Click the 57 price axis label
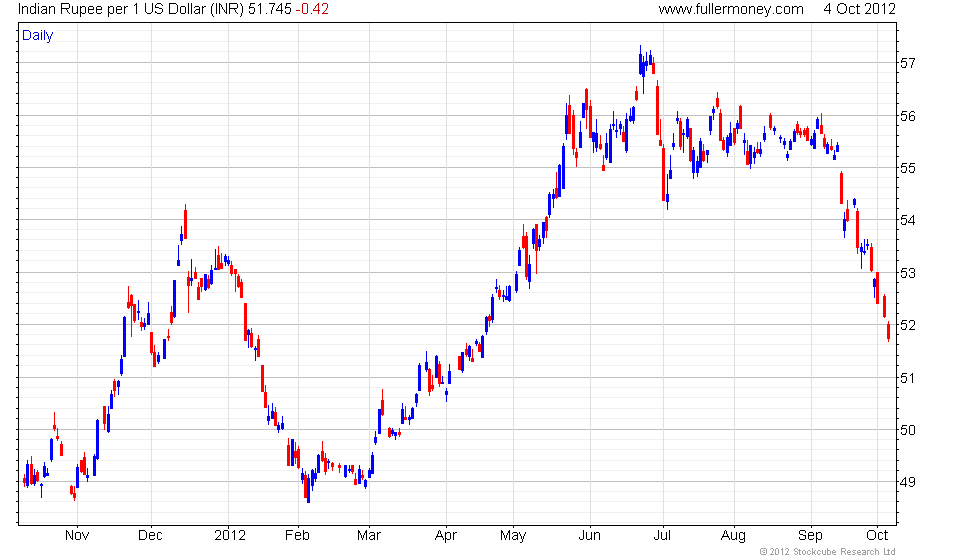Image resolution: width=980 pixels, height=560 pixels. [908, 63]
